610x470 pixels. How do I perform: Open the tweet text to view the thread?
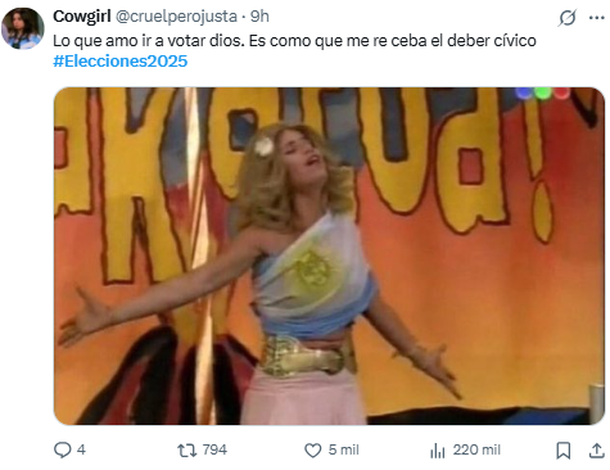[294, 41]
